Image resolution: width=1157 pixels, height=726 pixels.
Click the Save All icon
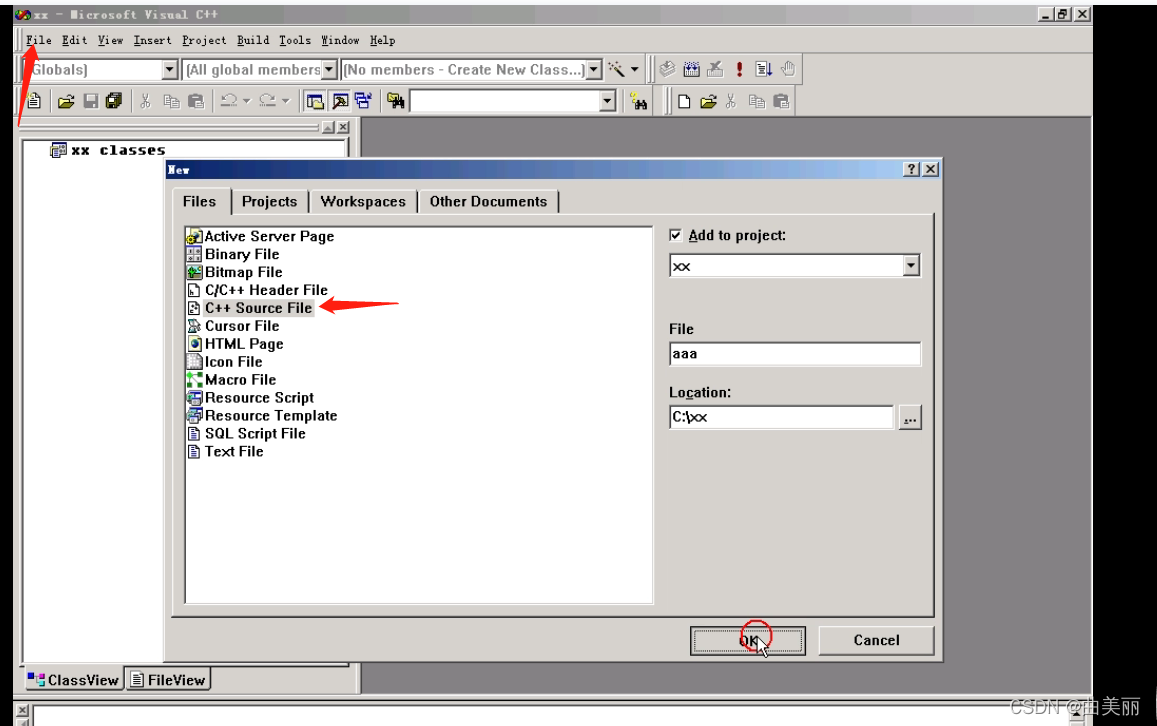114,101
